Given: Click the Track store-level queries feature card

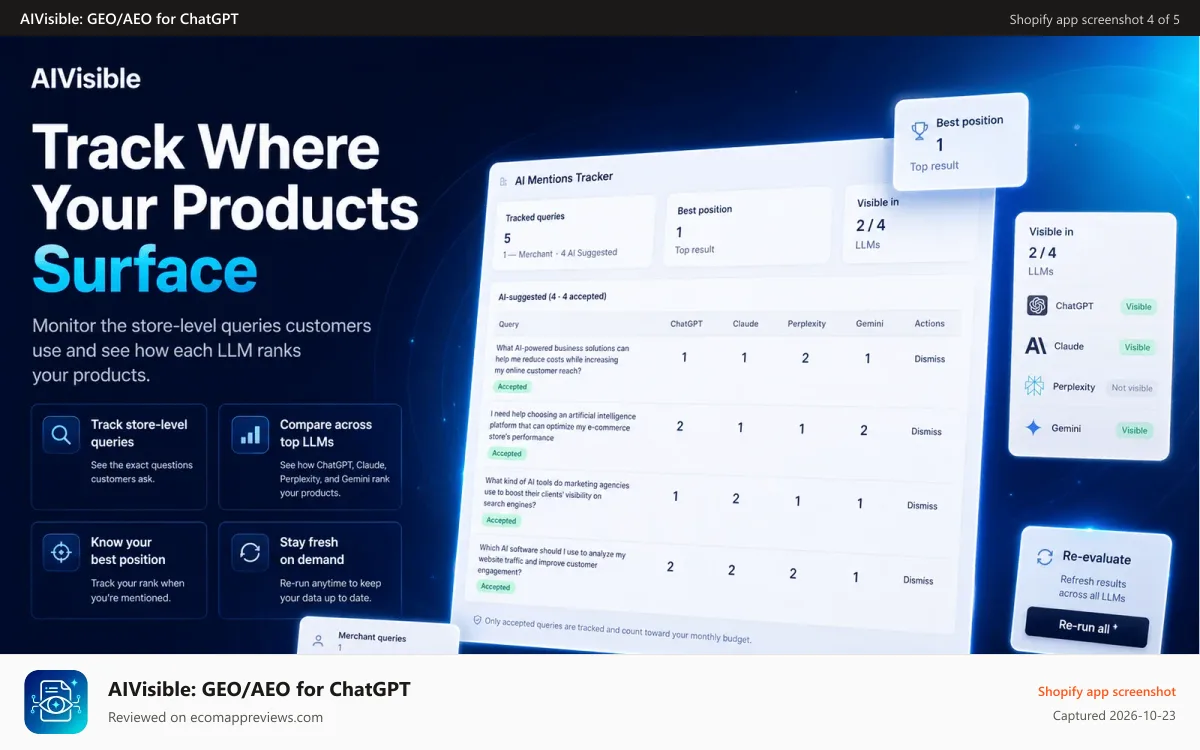Looking at the screenshot, I should [x=119, y=457].
